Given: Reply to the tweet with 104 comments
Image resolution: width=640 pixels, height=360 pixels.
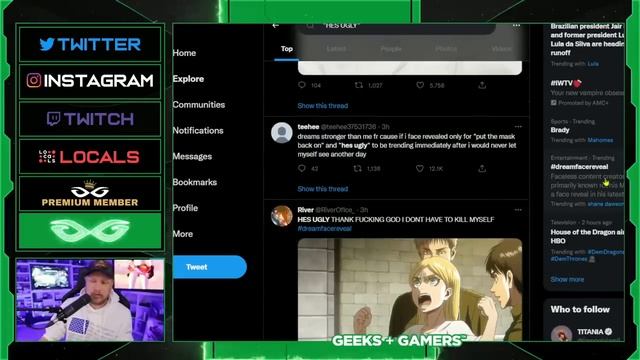Looking at the screenshot, I should click(x=302, y=85).
